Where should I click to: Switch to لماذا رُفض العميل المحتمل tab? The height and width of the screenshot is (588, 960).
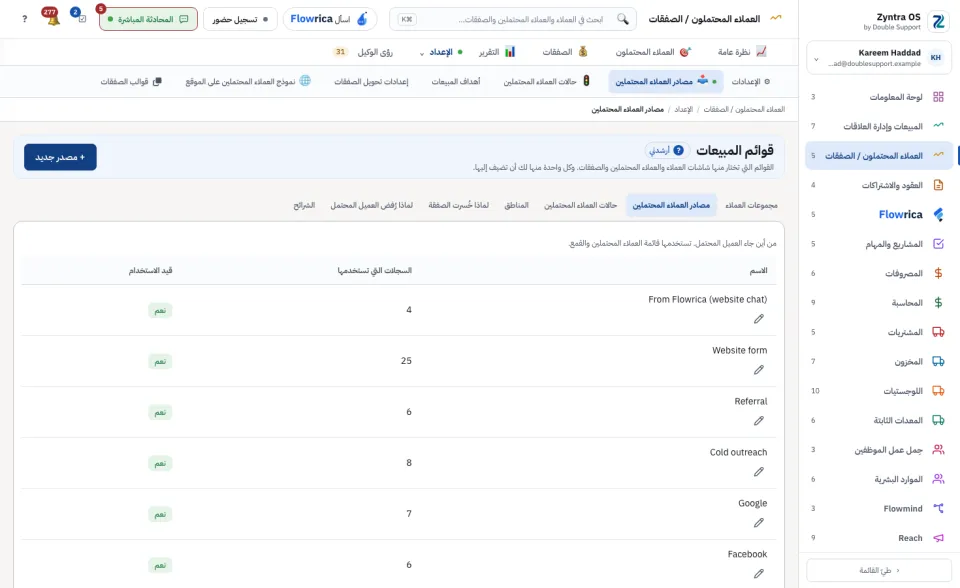[372, 205]
